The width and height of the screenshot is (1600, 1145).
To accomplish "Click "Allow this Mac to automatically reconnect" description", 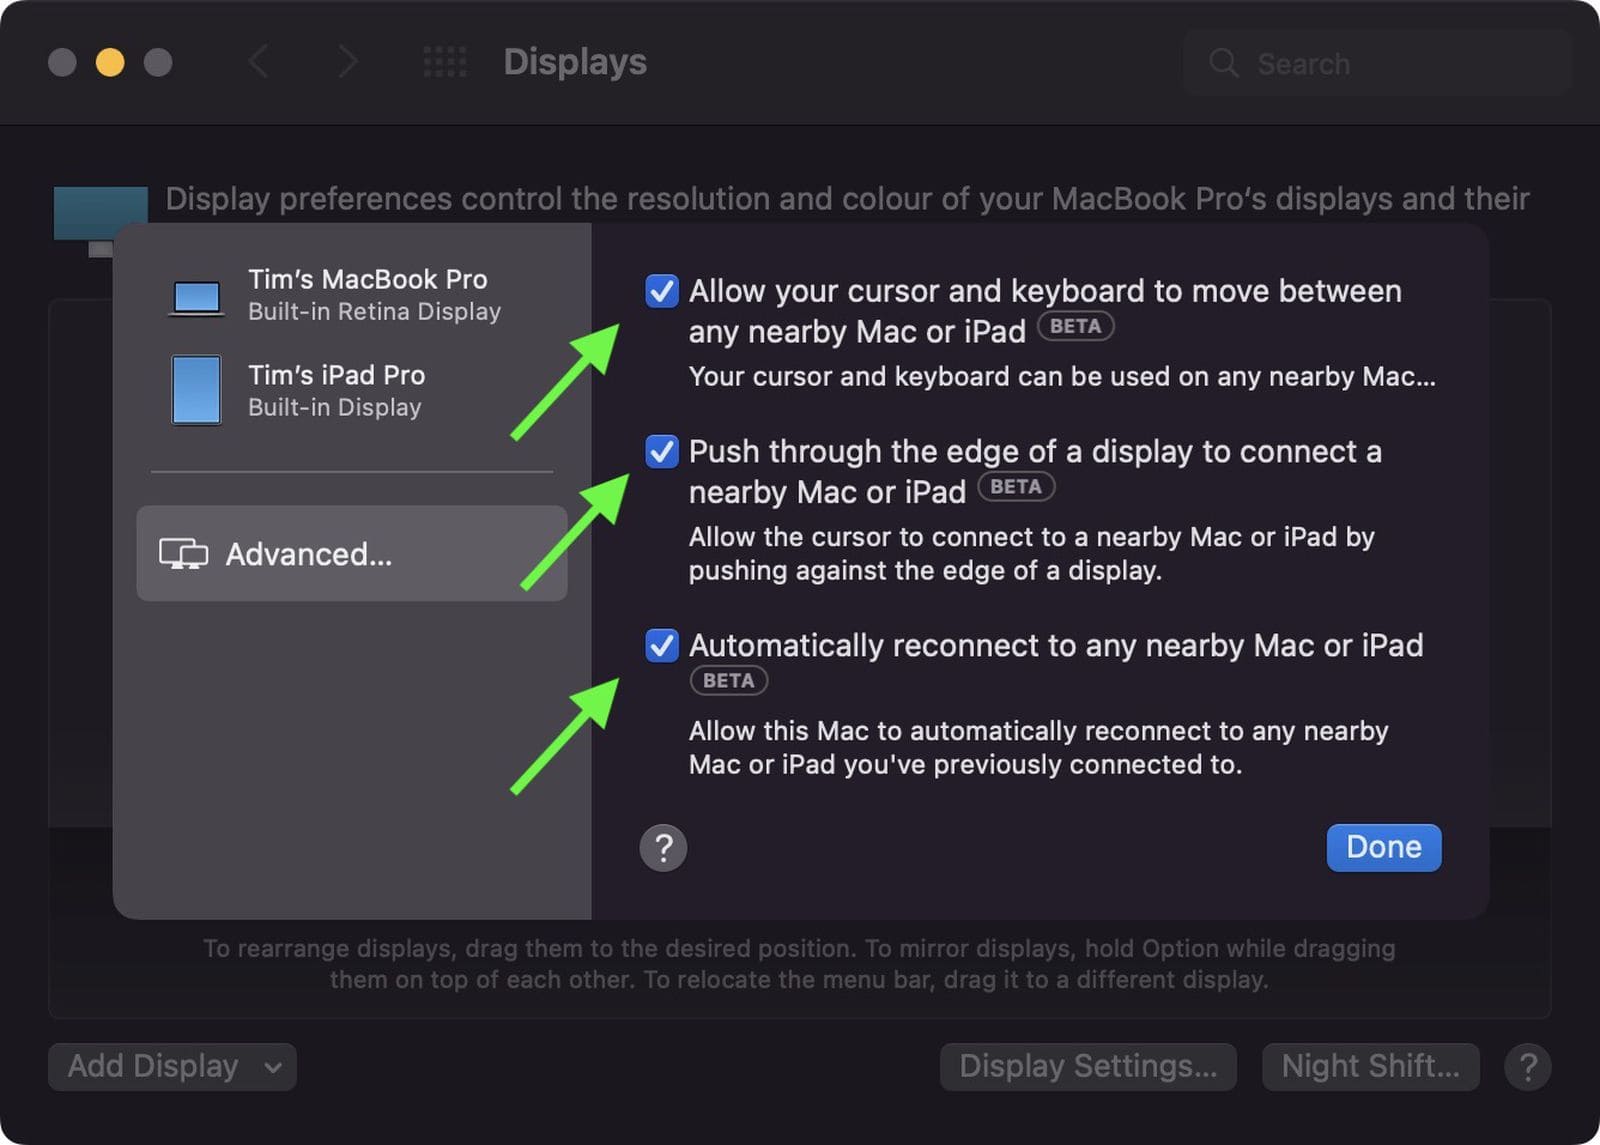I will pyautogui.click(x=1038, y=747).
